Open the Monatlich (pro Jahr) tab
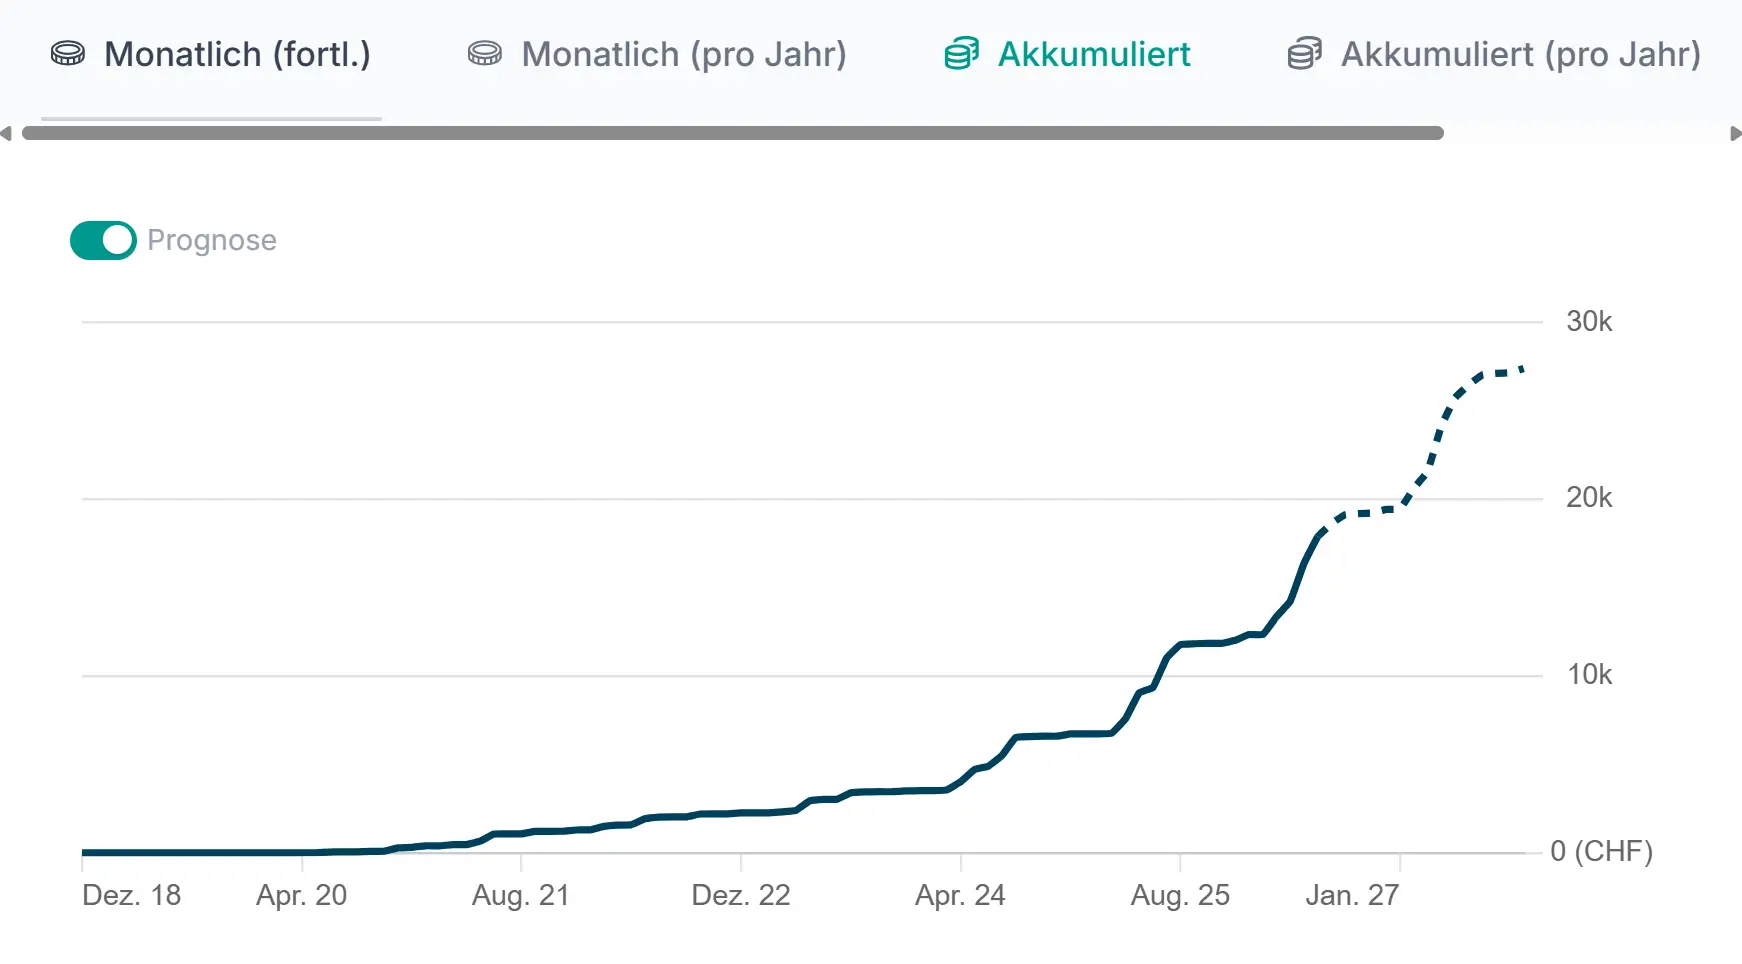The width and height of the screenshot is (1742, 964). 684,54
